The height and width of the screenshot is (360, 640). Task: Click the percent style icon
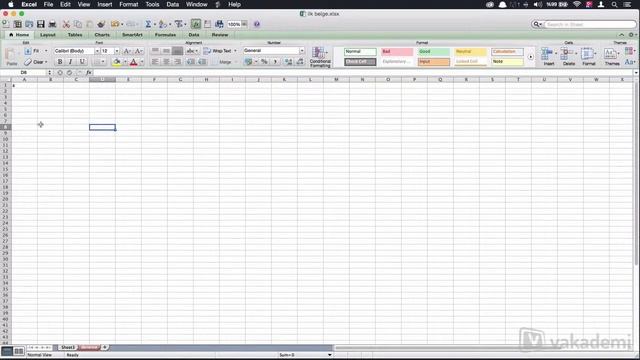pyautogui.click(x=264, y=62)
